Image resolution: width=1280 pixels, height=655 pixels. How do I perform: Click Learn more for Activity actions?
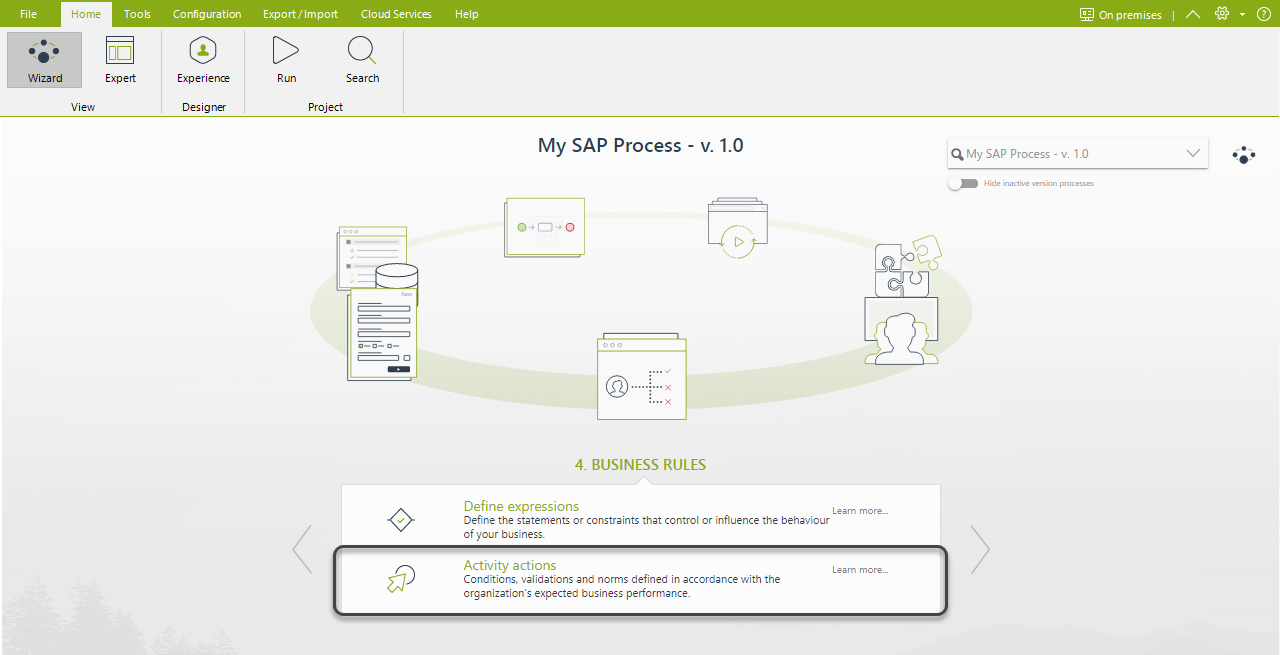point(860,570)
